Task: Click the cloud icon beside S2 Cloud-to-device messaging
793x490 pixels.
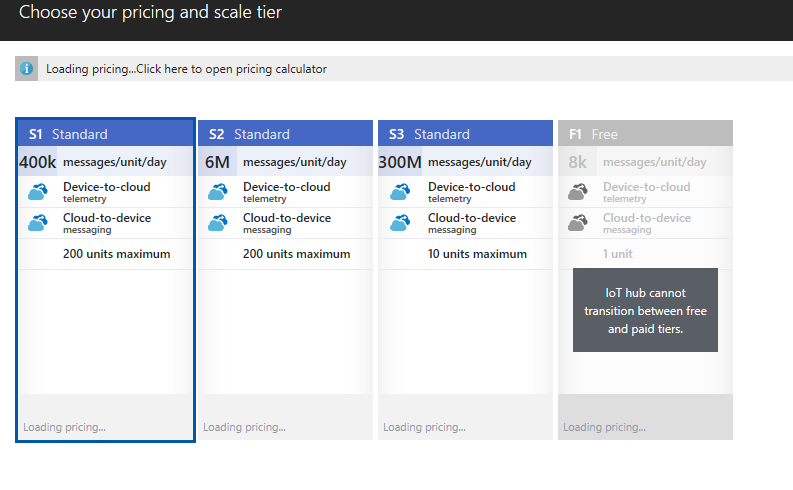Action: pos(218,222)
